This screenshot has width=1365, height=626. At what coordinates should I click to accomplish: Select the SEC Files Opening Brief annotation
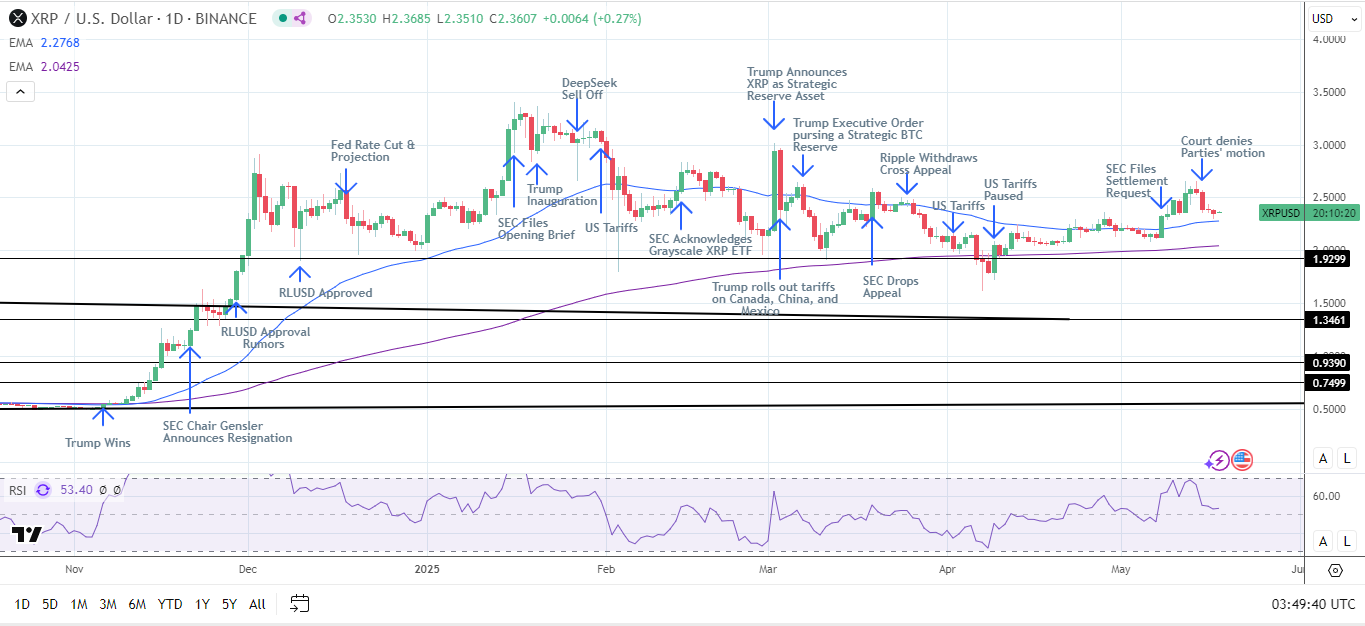point(536,229)
